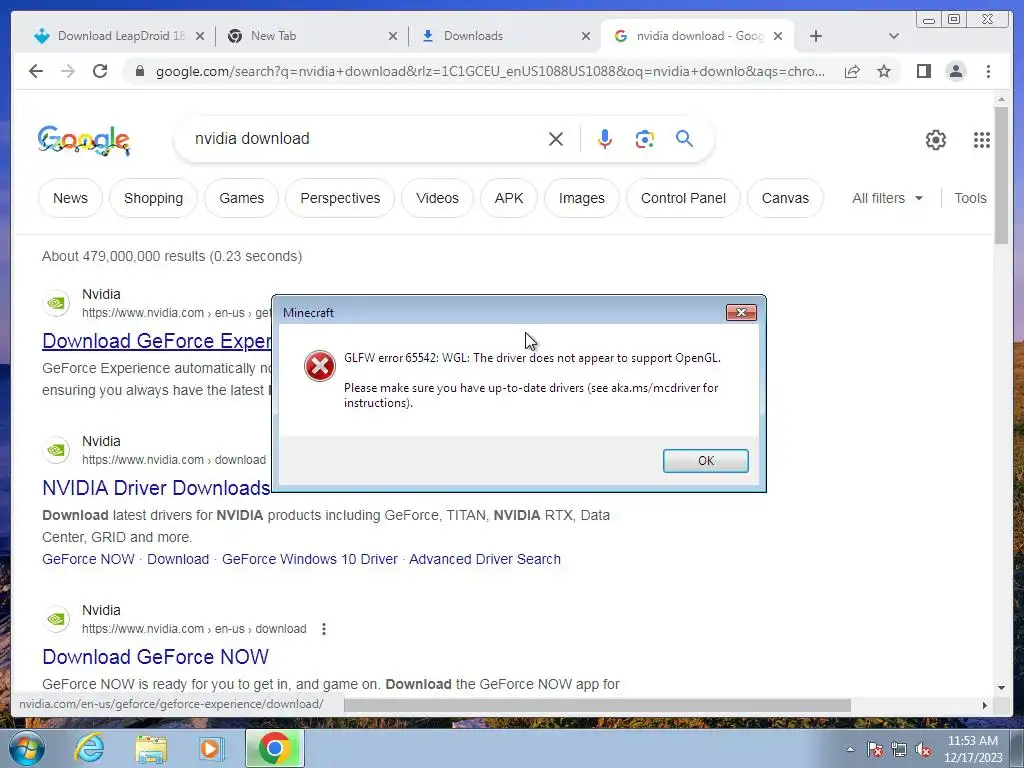The width and height of the screenshot is (1024, 768).
Task: Click the Chrome forward arrow
Action: (68, 71)
